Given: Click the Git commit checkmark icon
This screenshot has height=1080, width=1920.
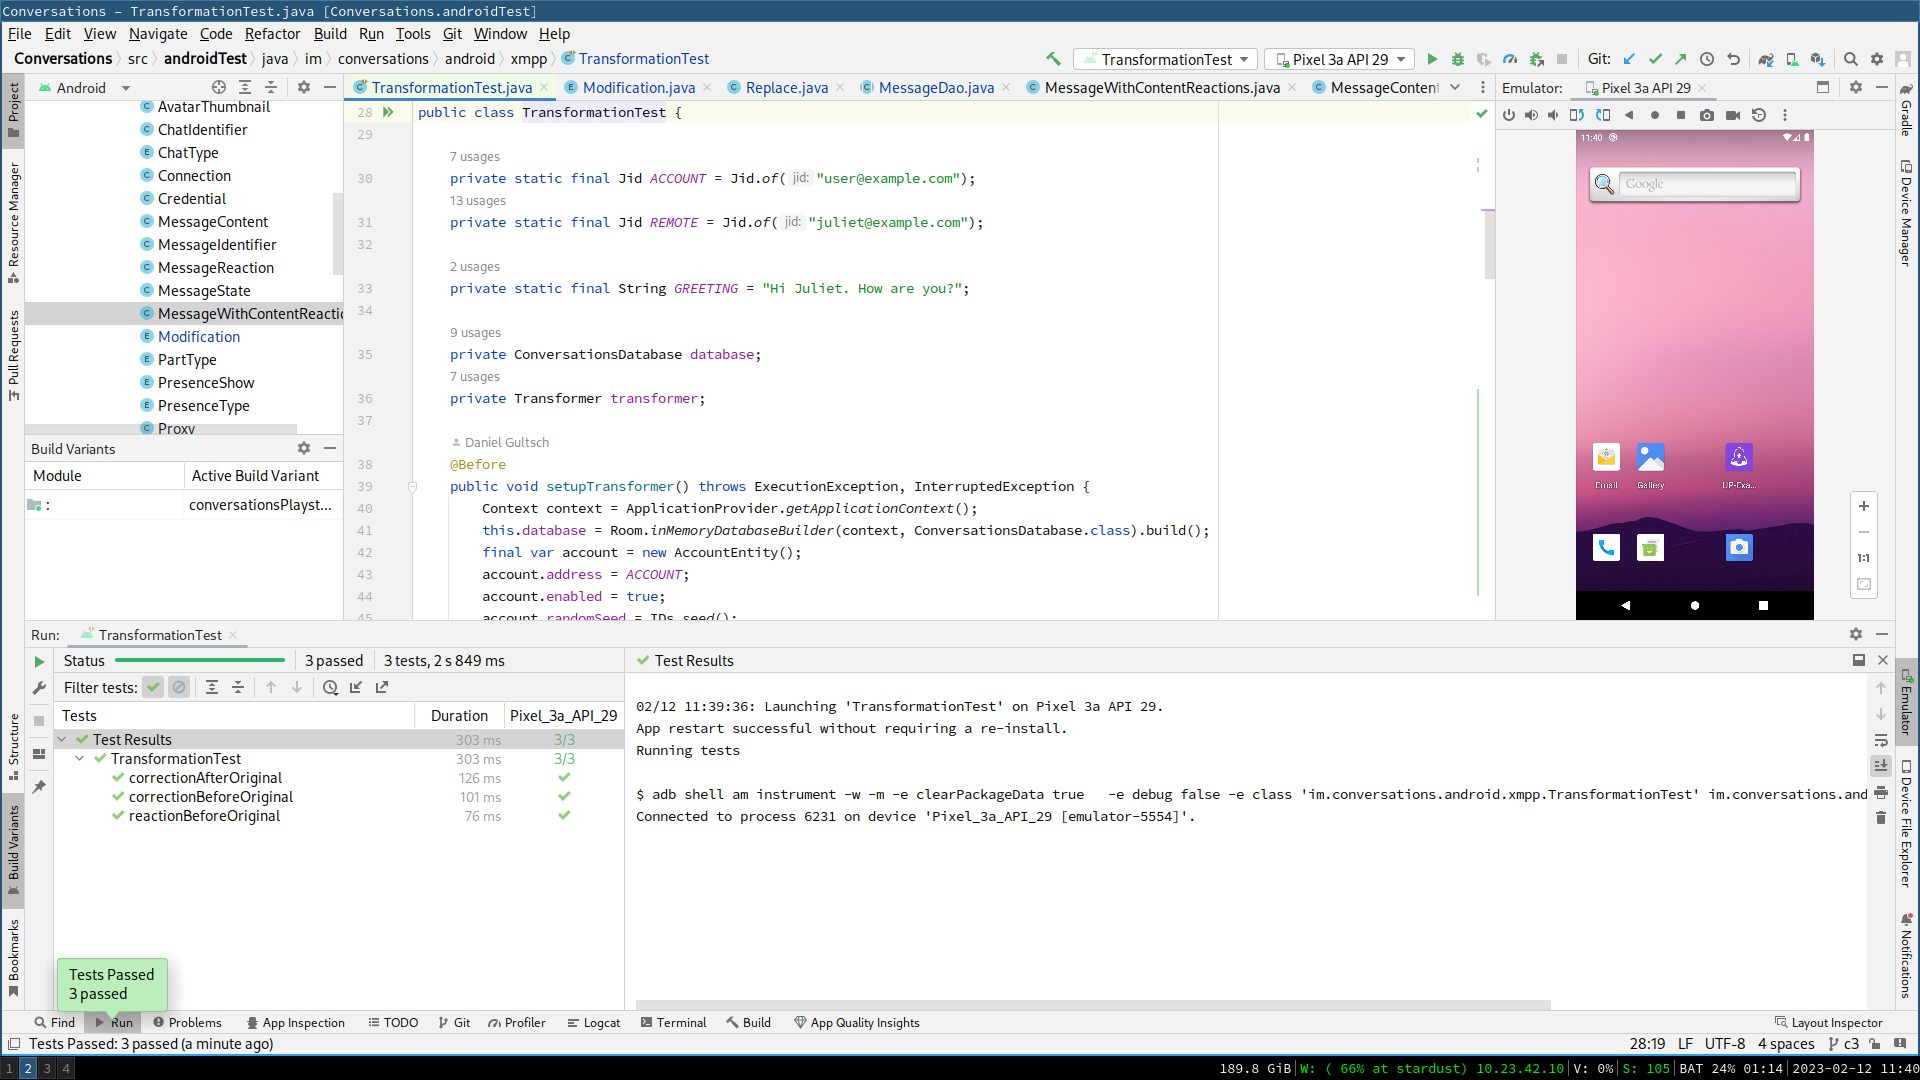Looking at the screenshot, I should pos(1655,59).
